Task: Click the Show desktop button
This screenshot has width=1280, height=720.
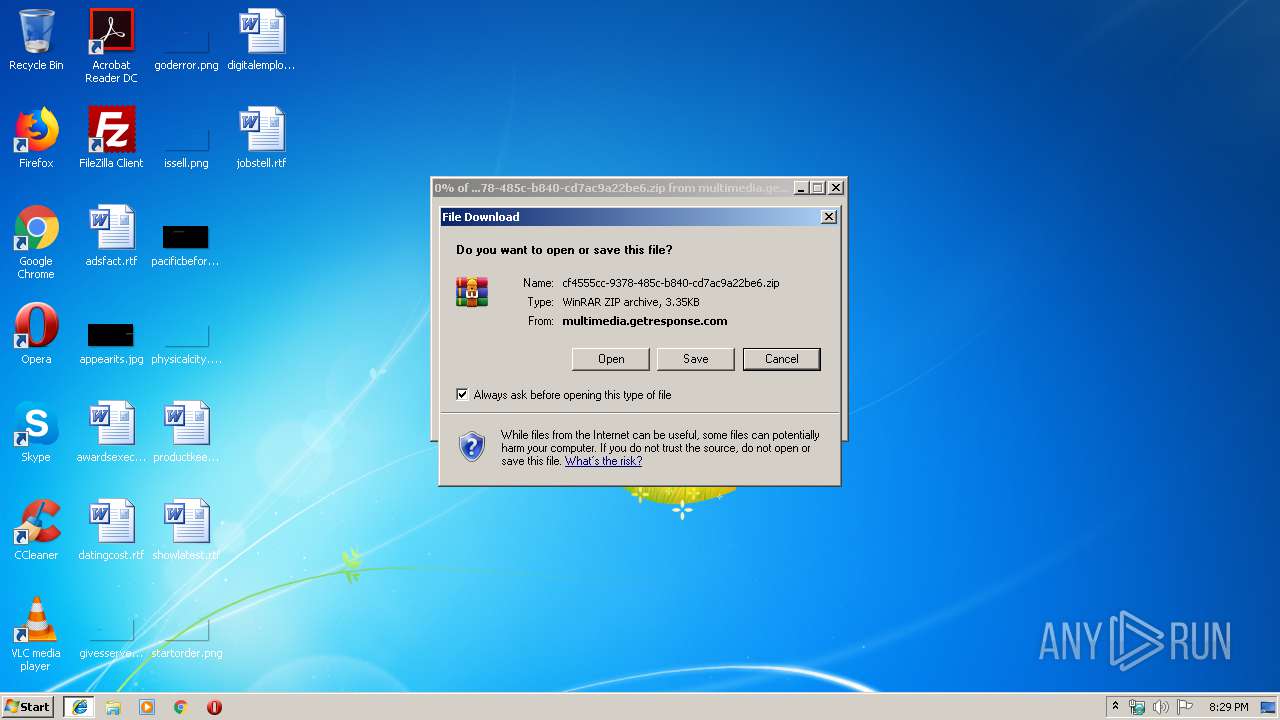Action: click(x=1269, y=707)
